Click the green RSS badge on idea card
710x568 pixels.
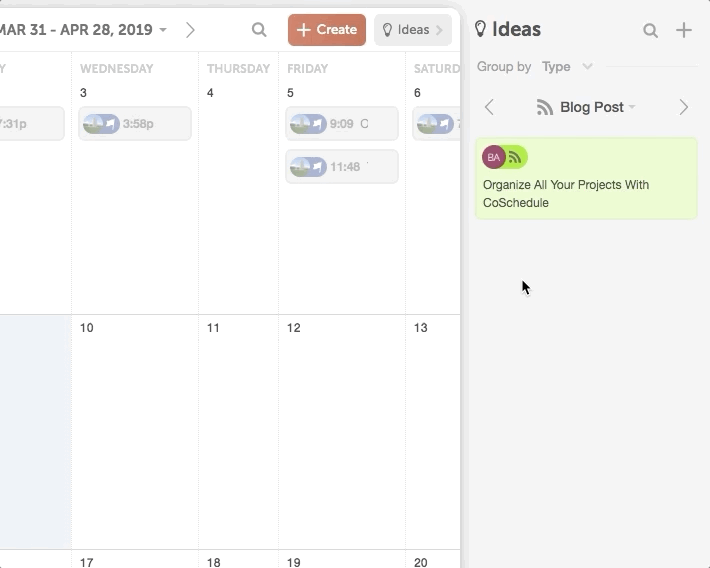[x=516, y=157]
